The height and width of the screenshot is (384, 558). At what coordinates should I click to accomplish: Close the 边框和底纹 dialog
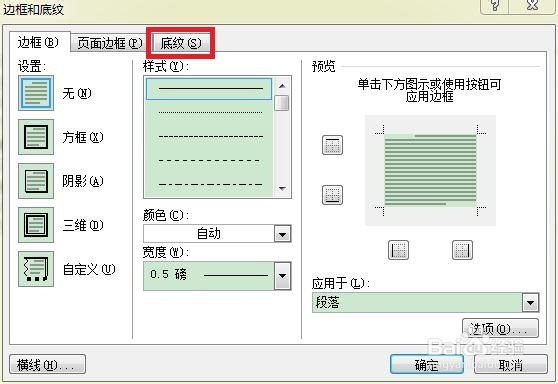pos(533,6)
